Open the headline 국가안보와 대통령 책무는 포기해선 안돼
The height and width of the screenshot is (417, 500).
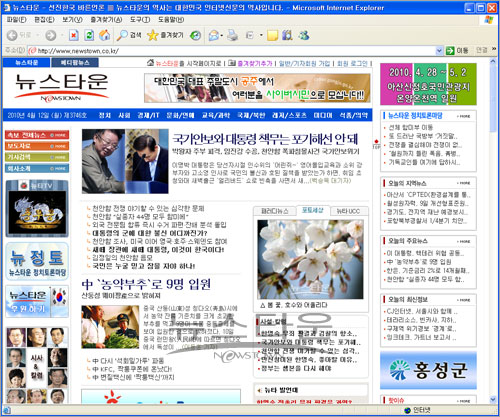point(265,139)
